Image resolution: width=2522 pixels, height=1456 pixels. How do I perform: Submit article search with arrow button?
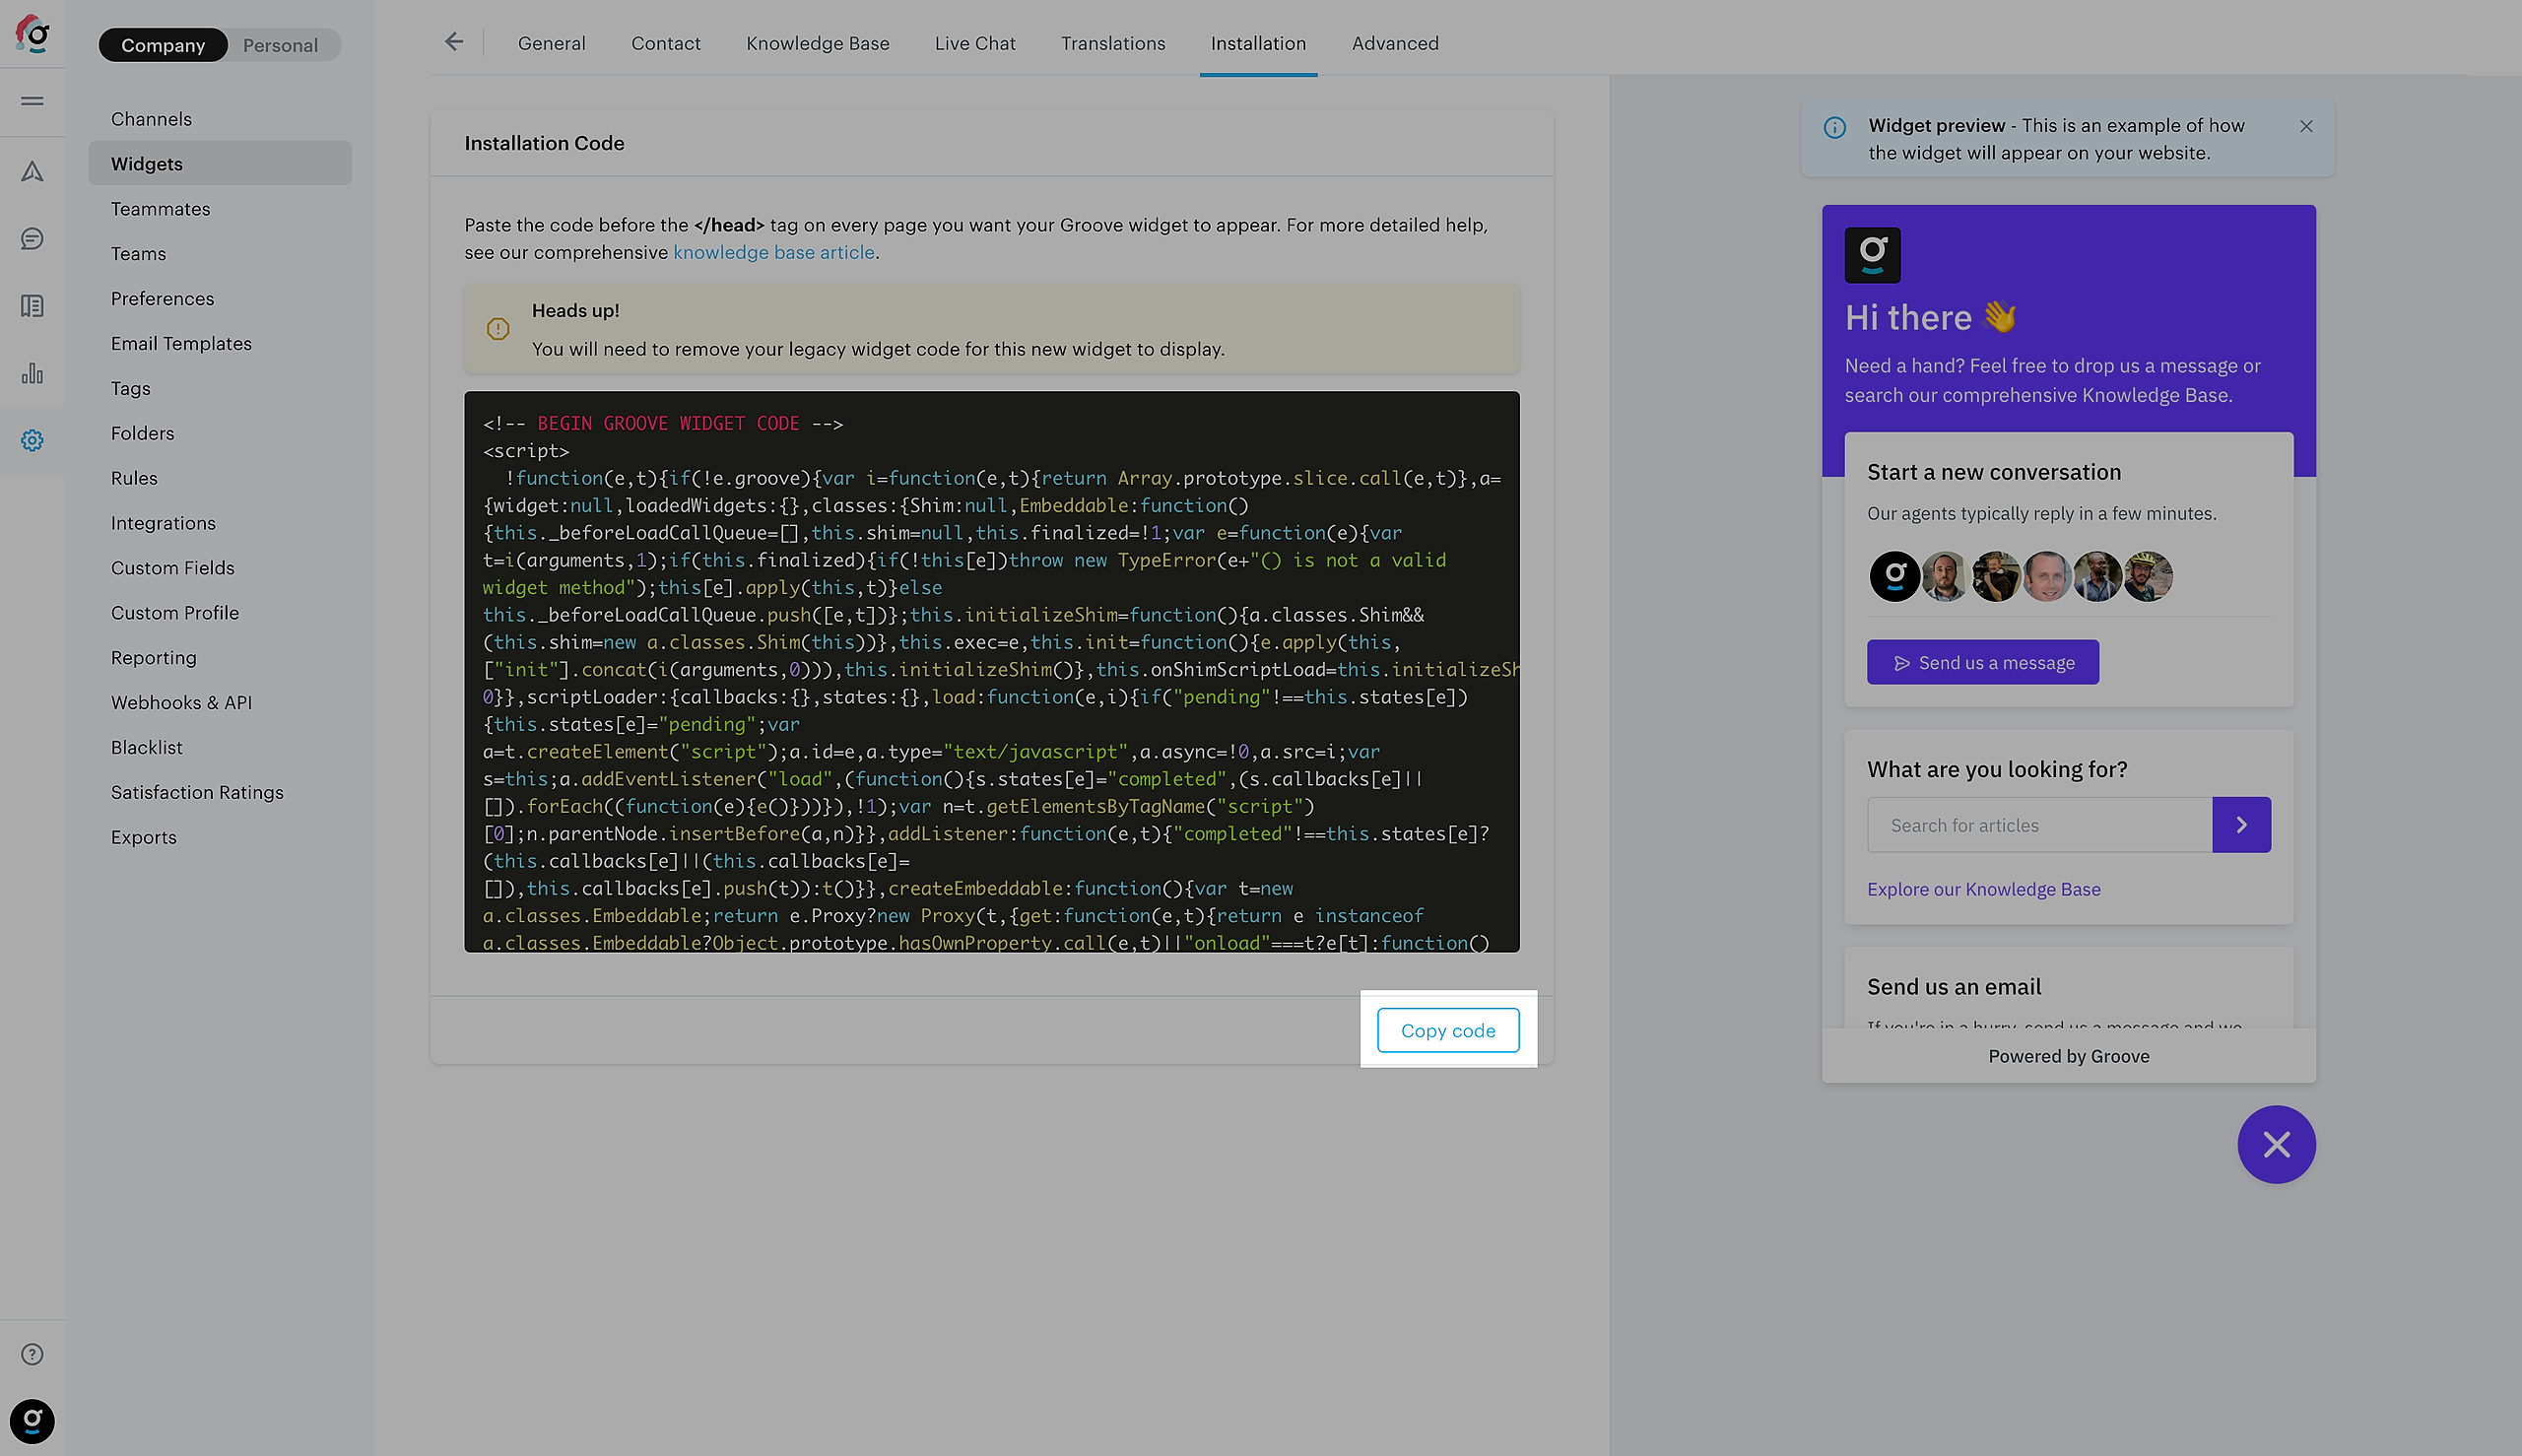2241,825
